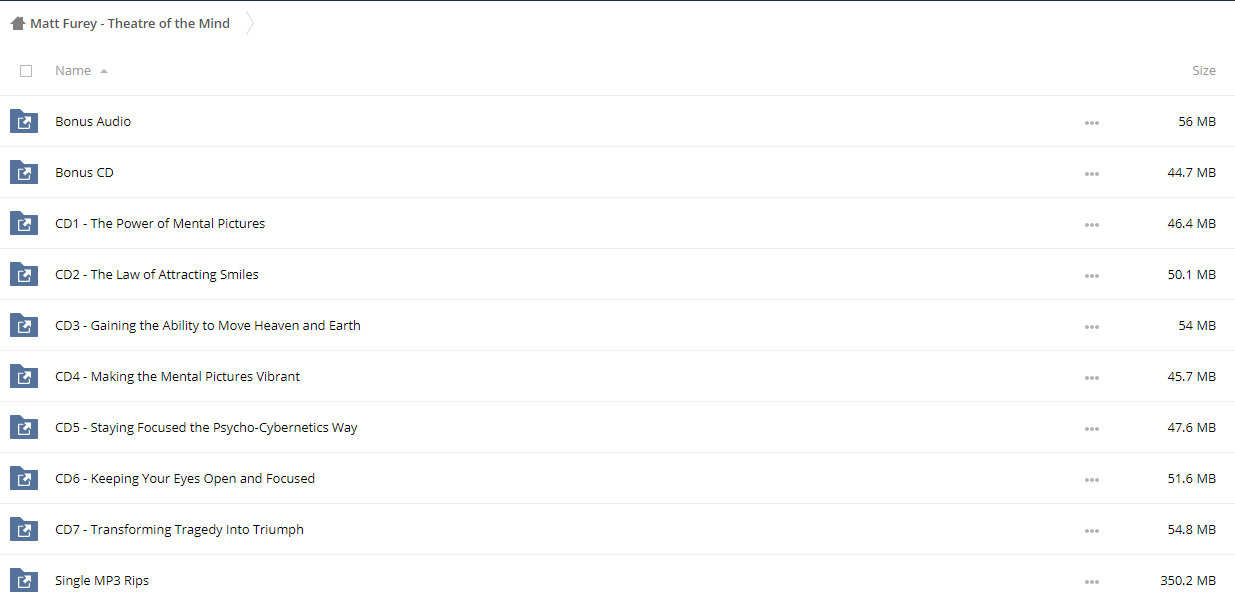Viewport: 1235px width, 600px height.
Task: Click the 51.6 MB size value
Action: [1192, 478]
